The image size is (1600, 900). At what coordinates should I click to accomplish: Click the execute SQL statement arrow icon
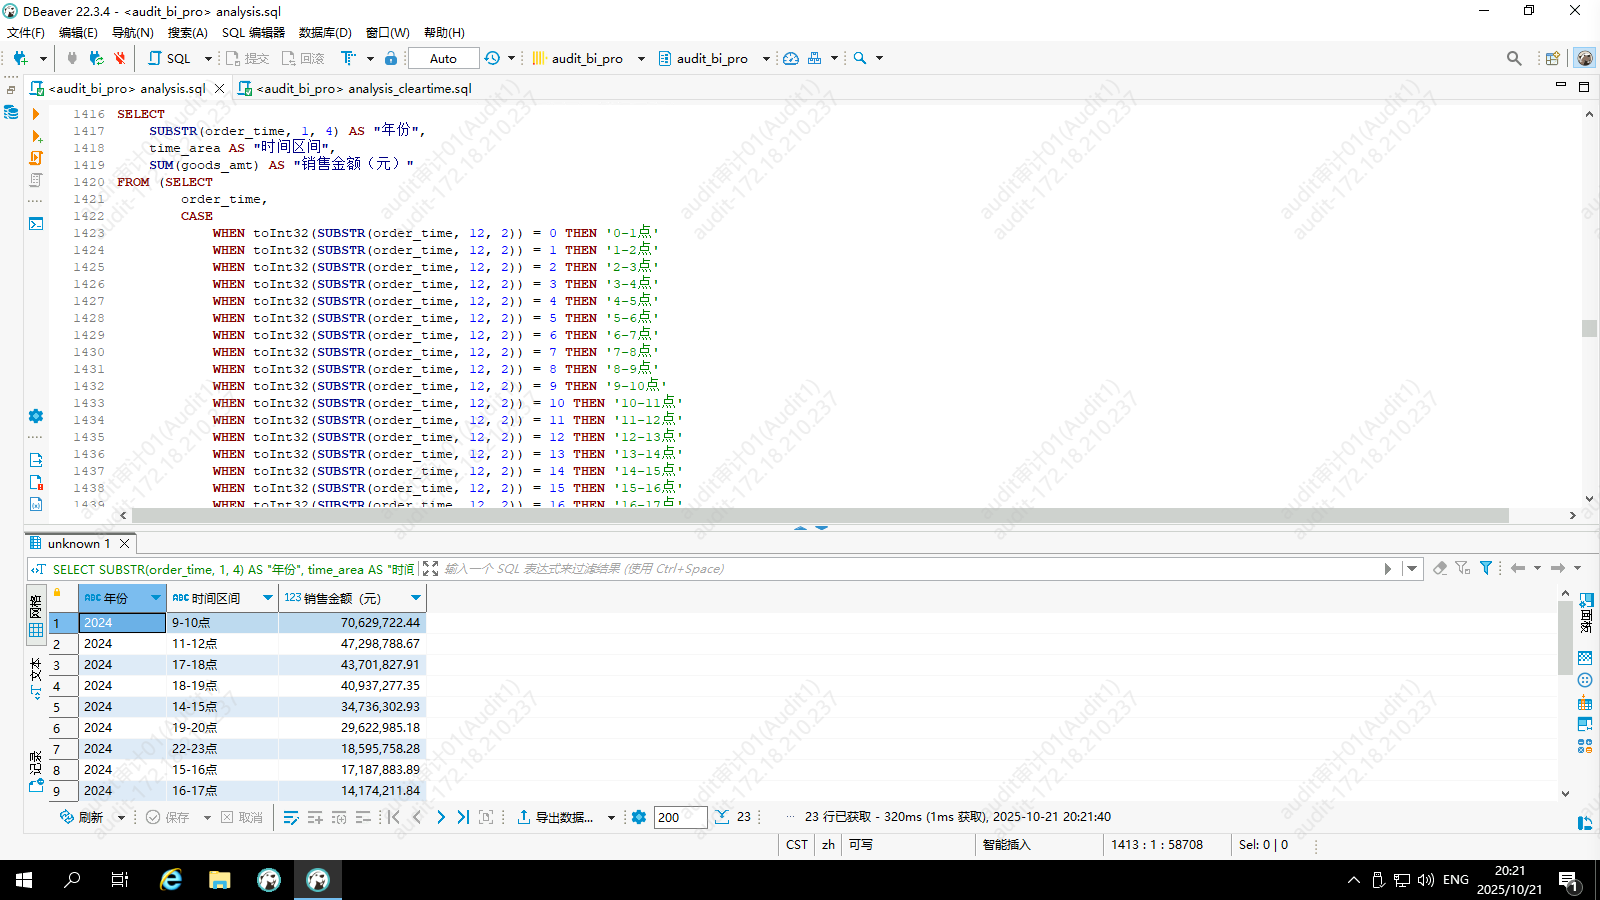point(36,114)
